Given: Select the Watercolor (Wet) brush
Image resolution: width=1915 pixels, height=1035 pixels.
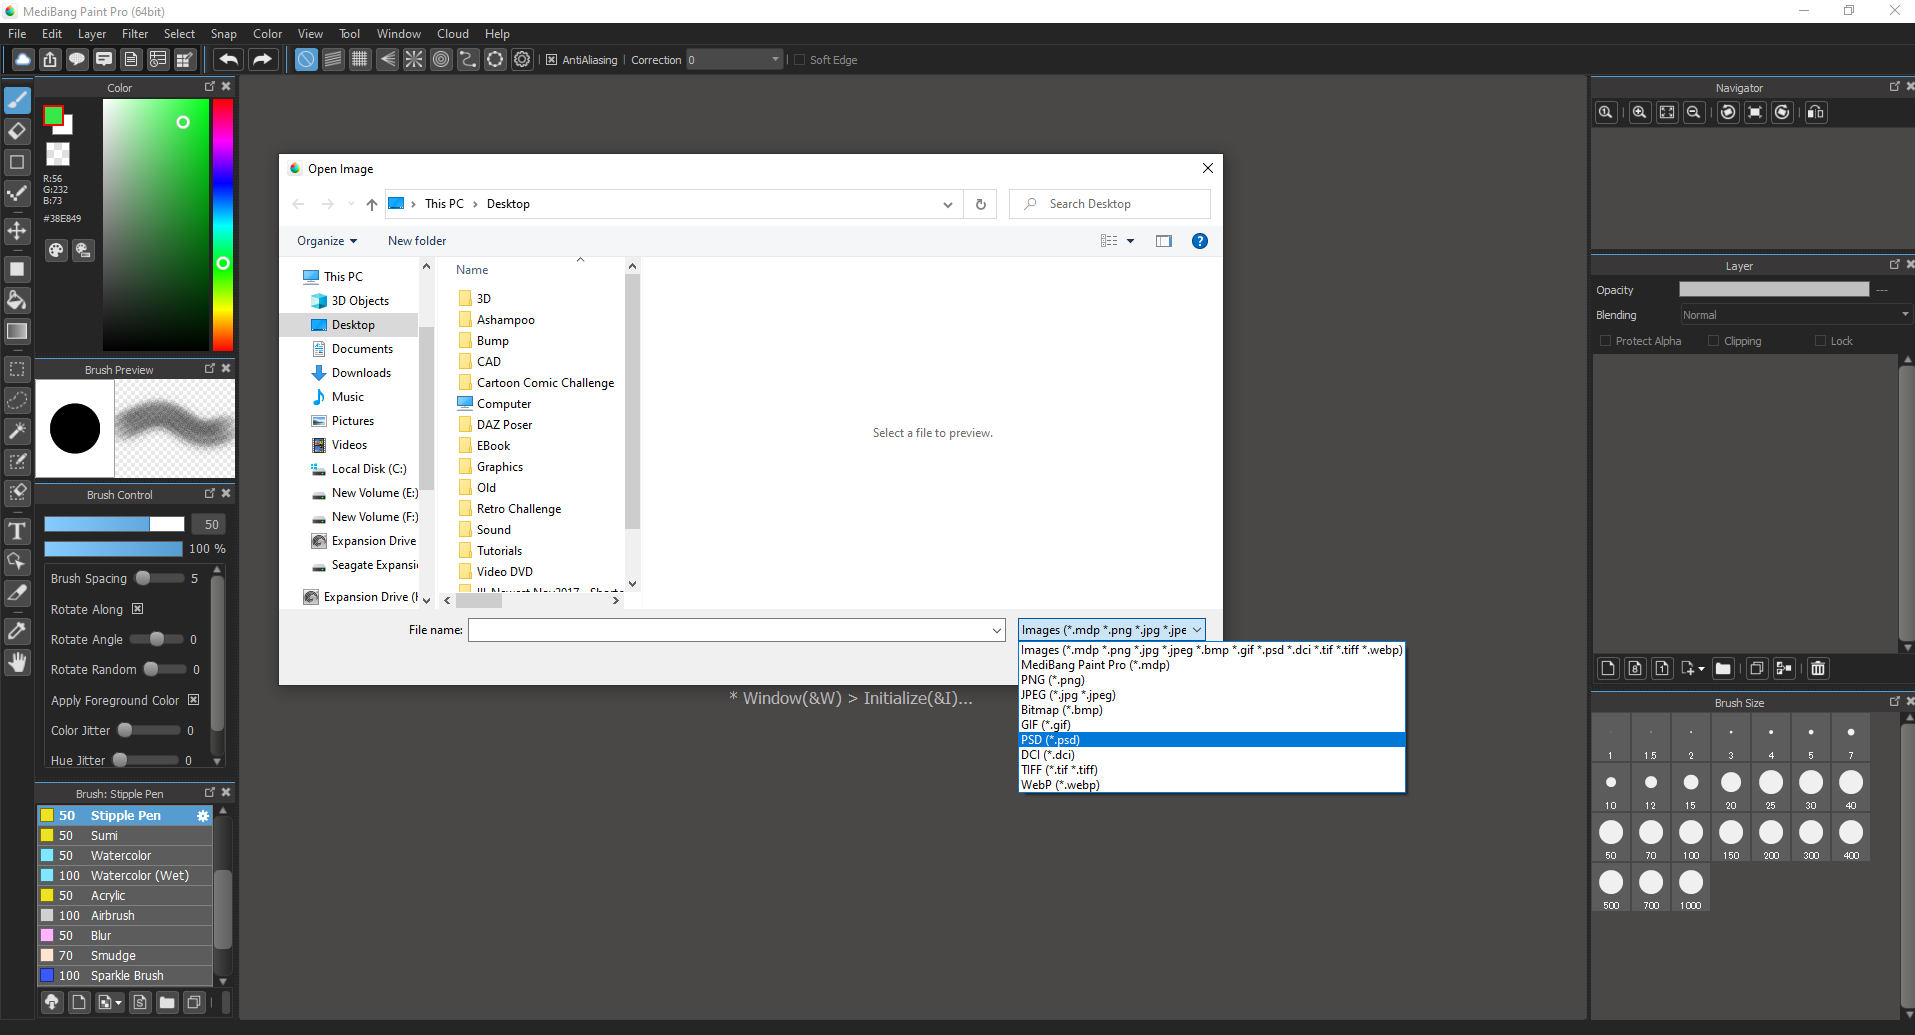Looking at the screenshot, I should click(x=125, y=876).
